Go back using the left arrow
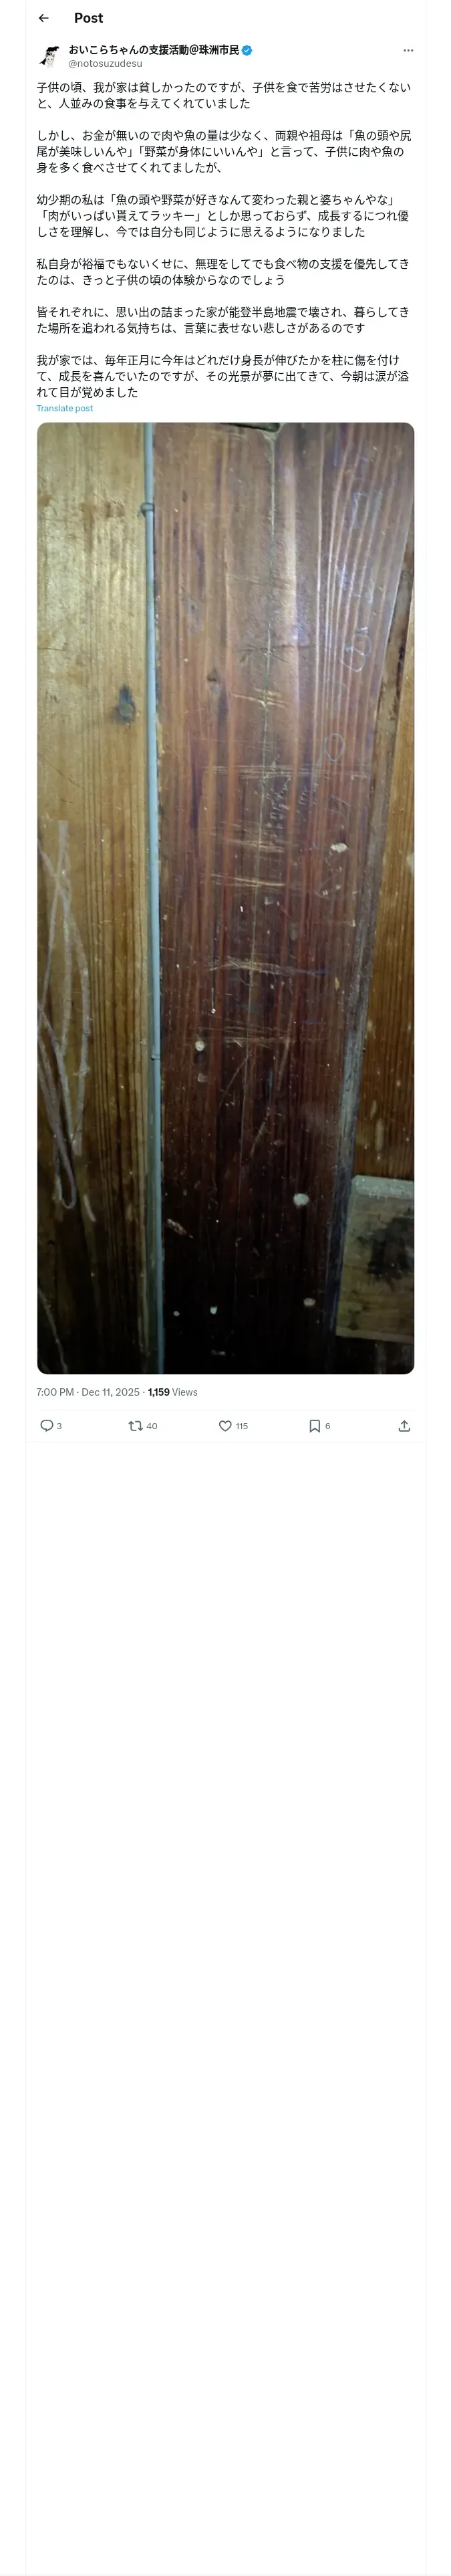451x2576 pixels. (44, 18)
